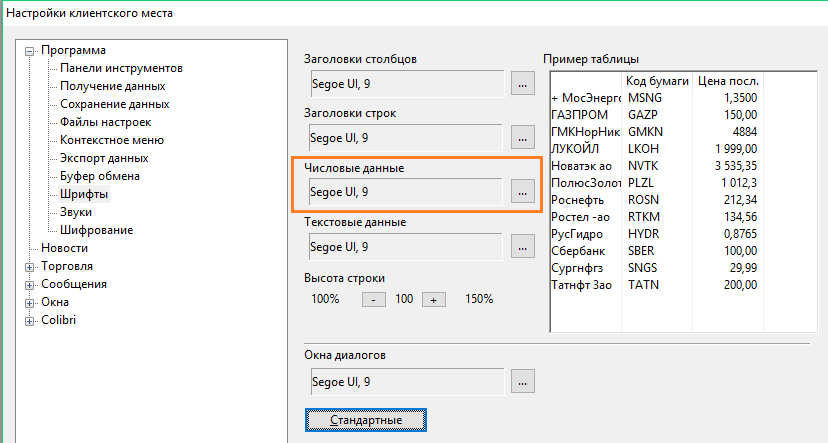Click the Стандартные button
Screen dimensions: 828x443
tap(366, 420)
